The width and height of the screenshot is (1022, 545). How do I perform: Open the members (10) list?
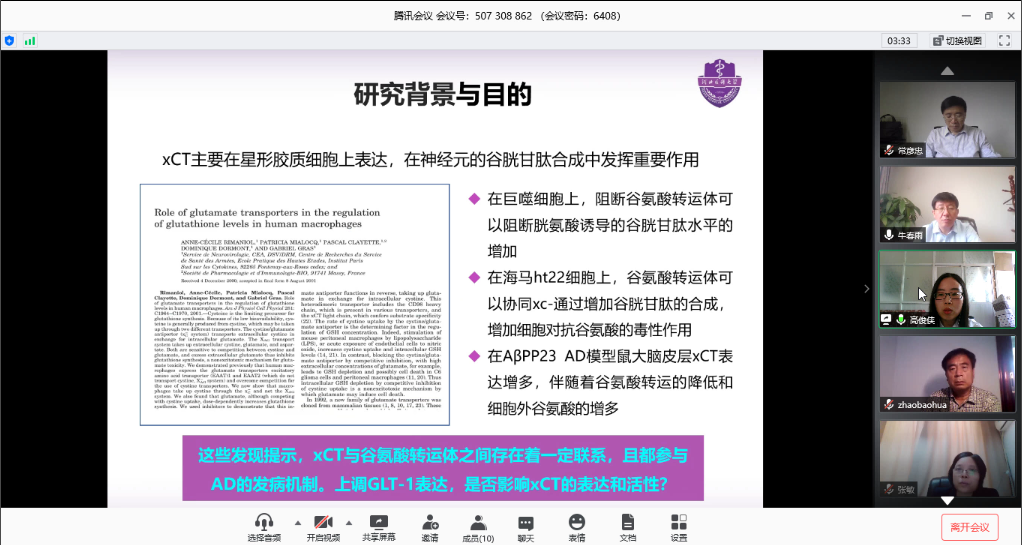478,522
